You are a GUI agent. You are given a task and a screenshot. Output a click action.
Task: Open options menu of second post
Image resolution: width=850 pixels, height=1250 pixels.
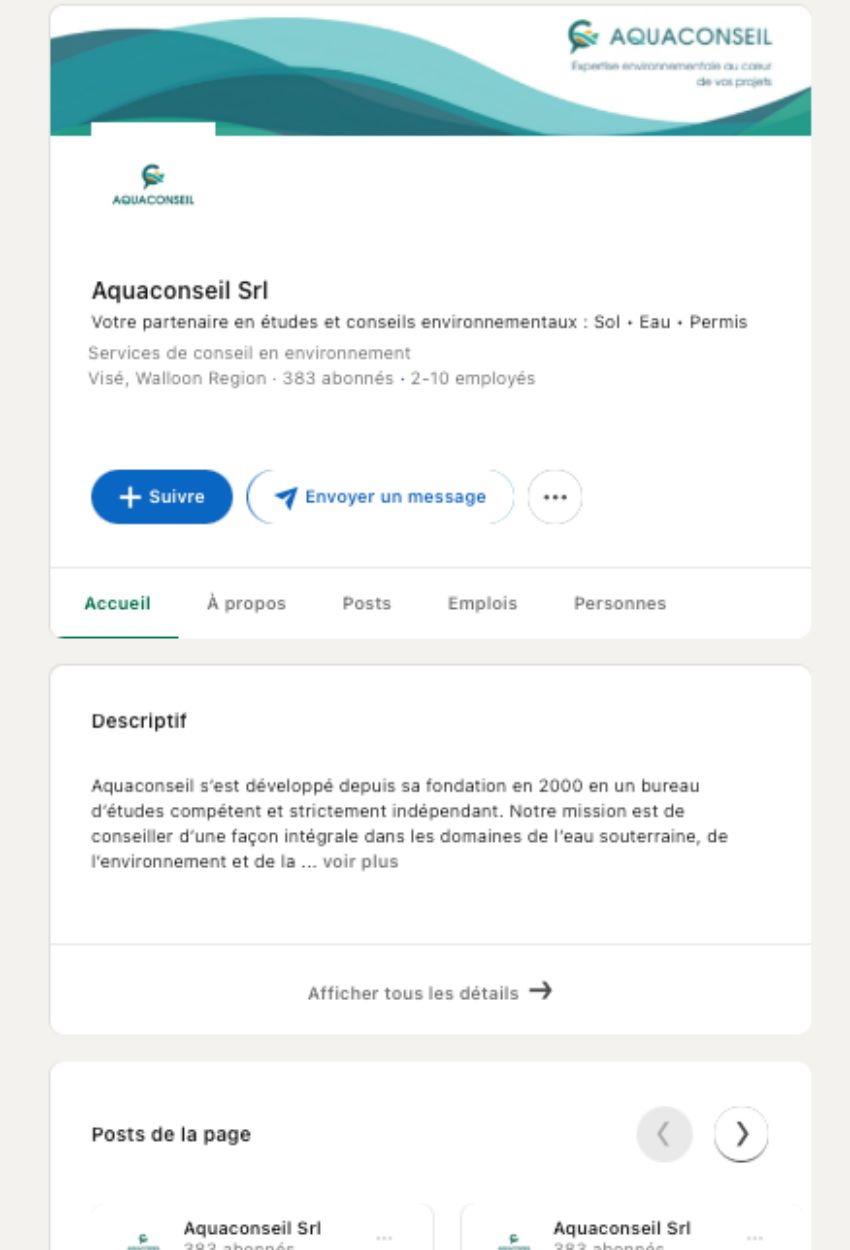(x=754, y=1238)
